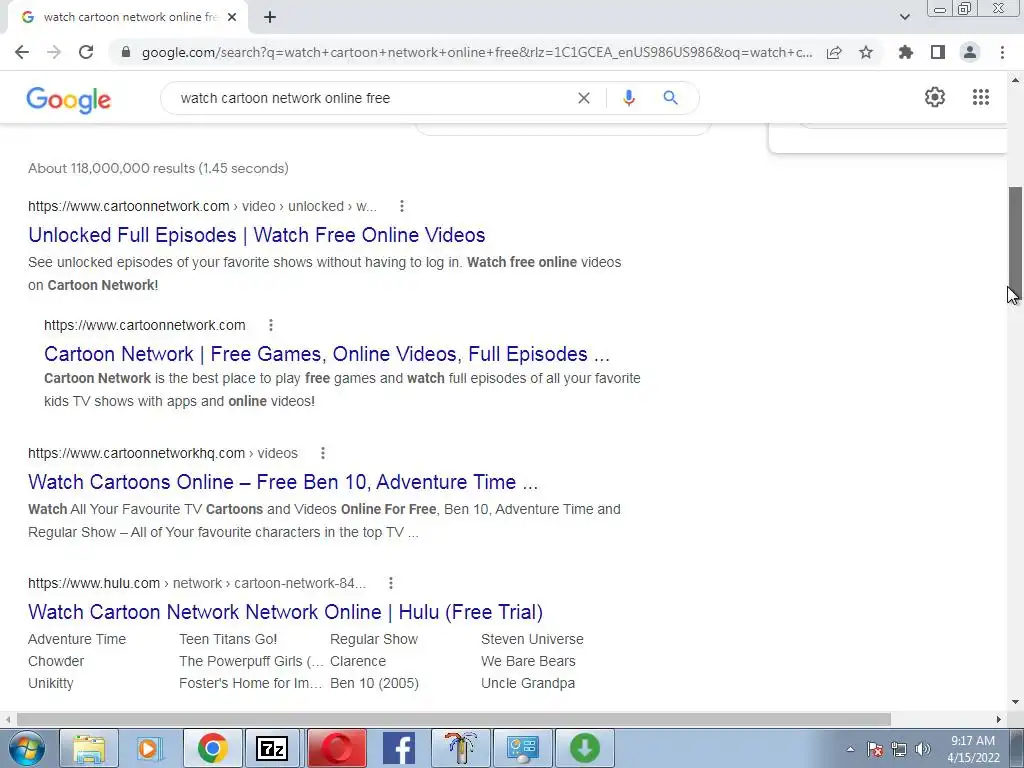Viewport: 1024px width, 768px height.
Task: Click the vertical scrollbar down arrow
Action: tap(1016, 703)
